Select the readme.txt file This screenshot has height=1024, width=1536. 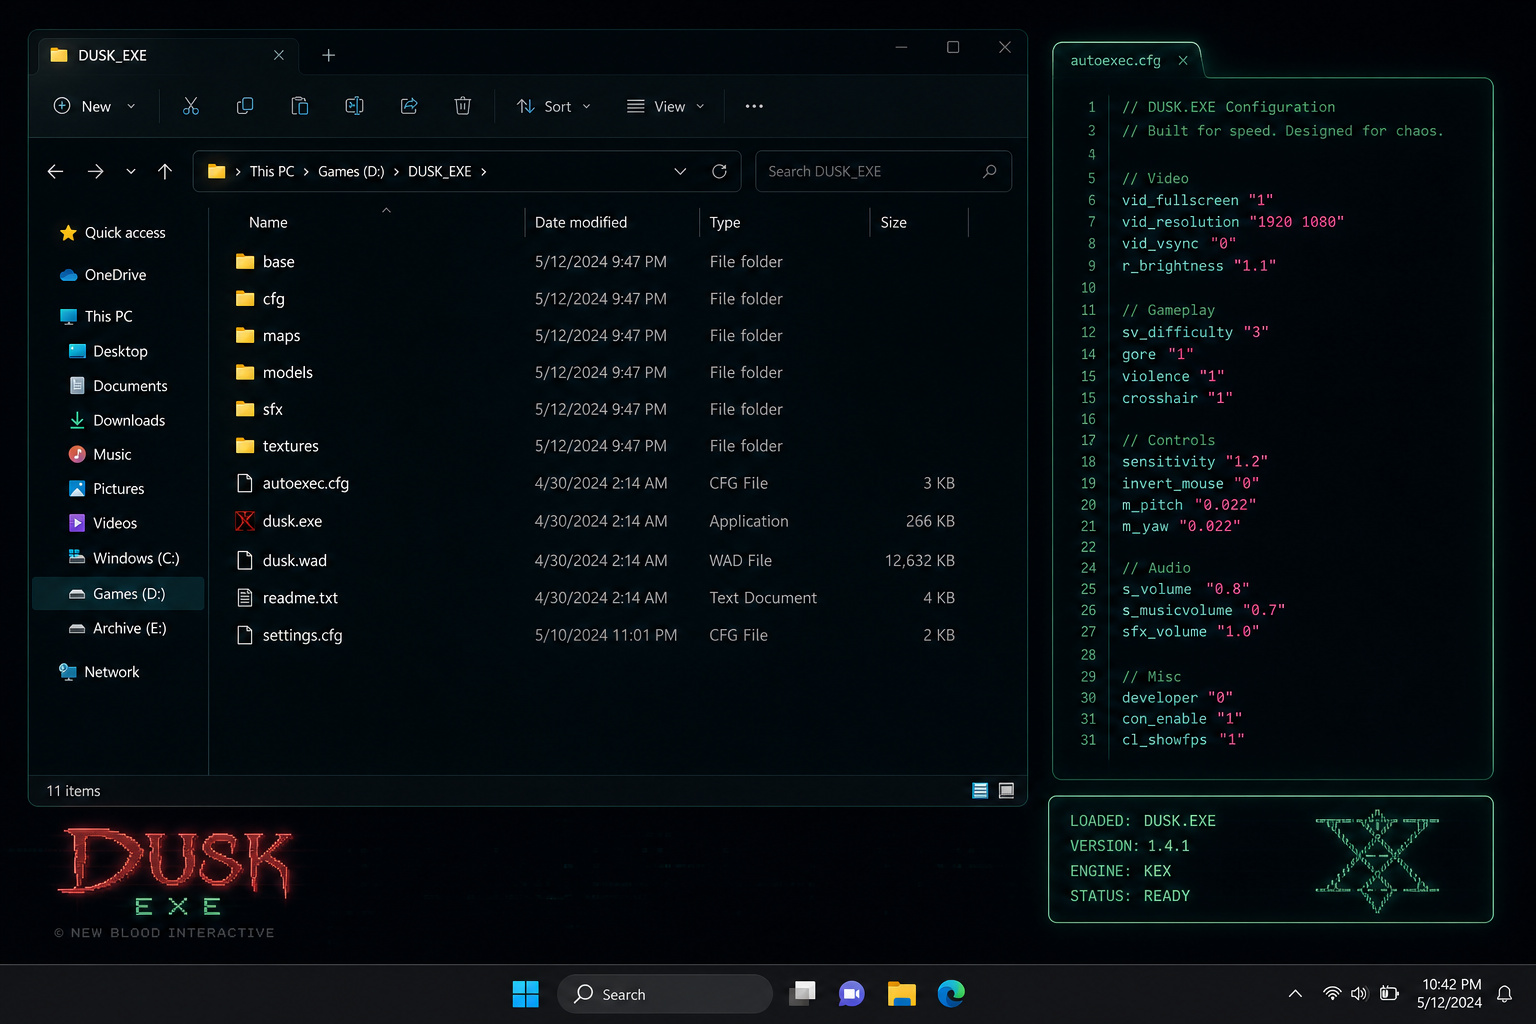(x=300, y=598)
